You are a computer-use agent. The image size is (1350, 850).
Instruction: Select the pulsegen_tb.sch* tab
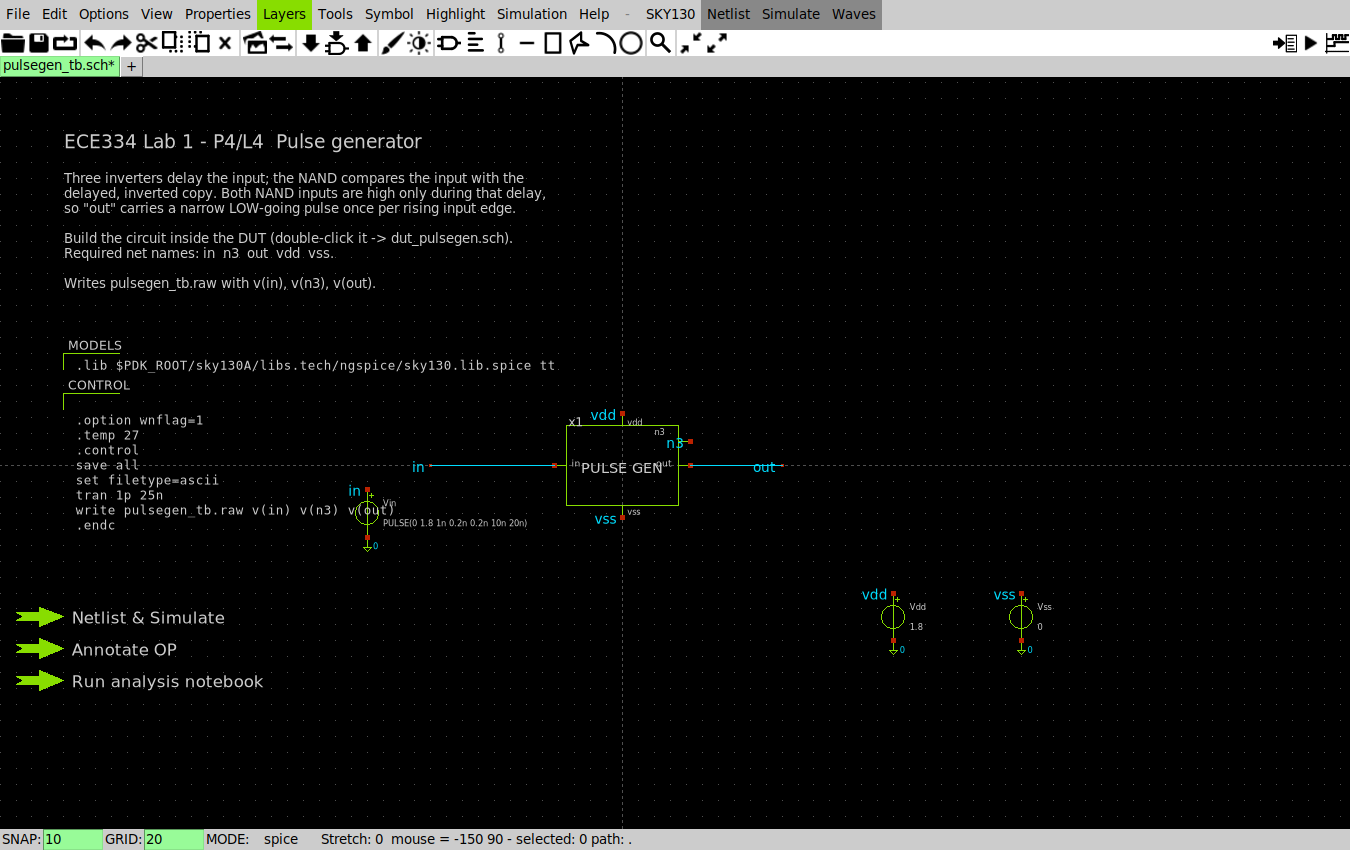pyautogui.click(x=59, y=66)
